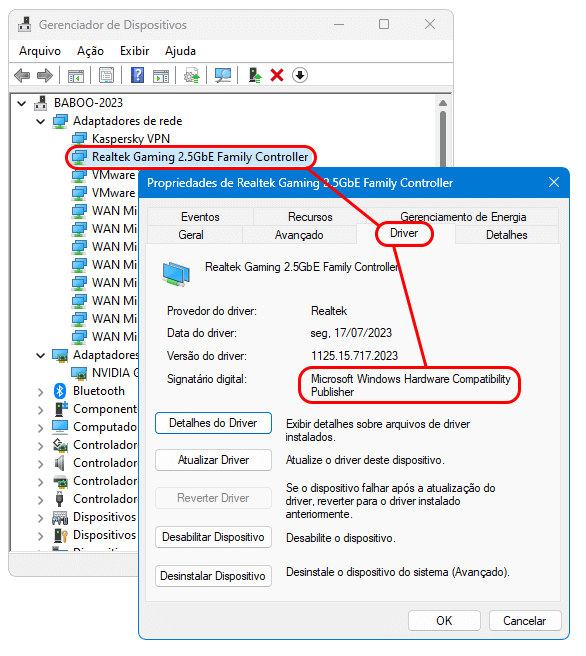Click the Bluetooth category icon
The image size is (586, 656).
click(x=60, y=391)
